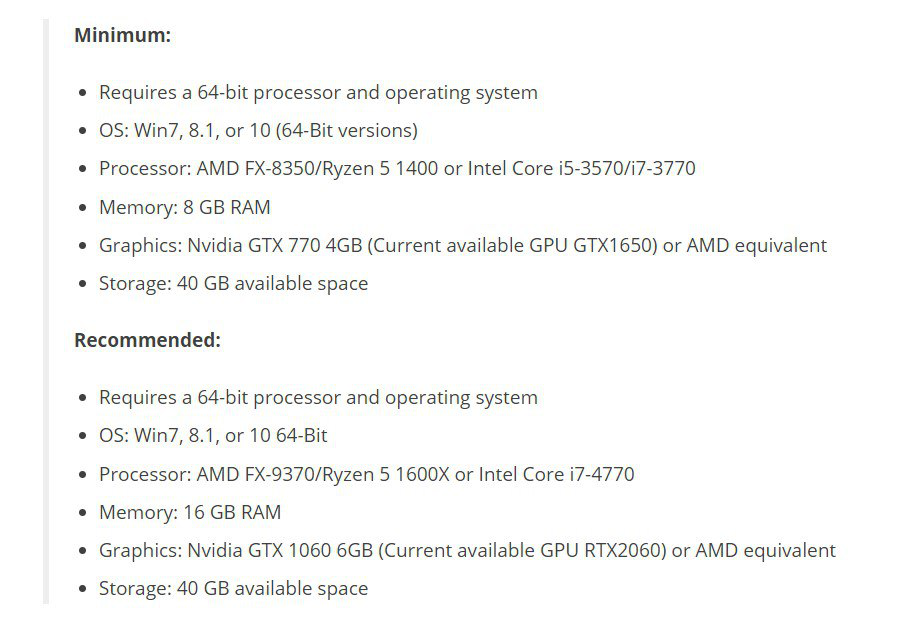Click the Graphics line mentioning GTX 1060 6GB
899x619 pixels.
pyautogui.click(x=467, y=551)
